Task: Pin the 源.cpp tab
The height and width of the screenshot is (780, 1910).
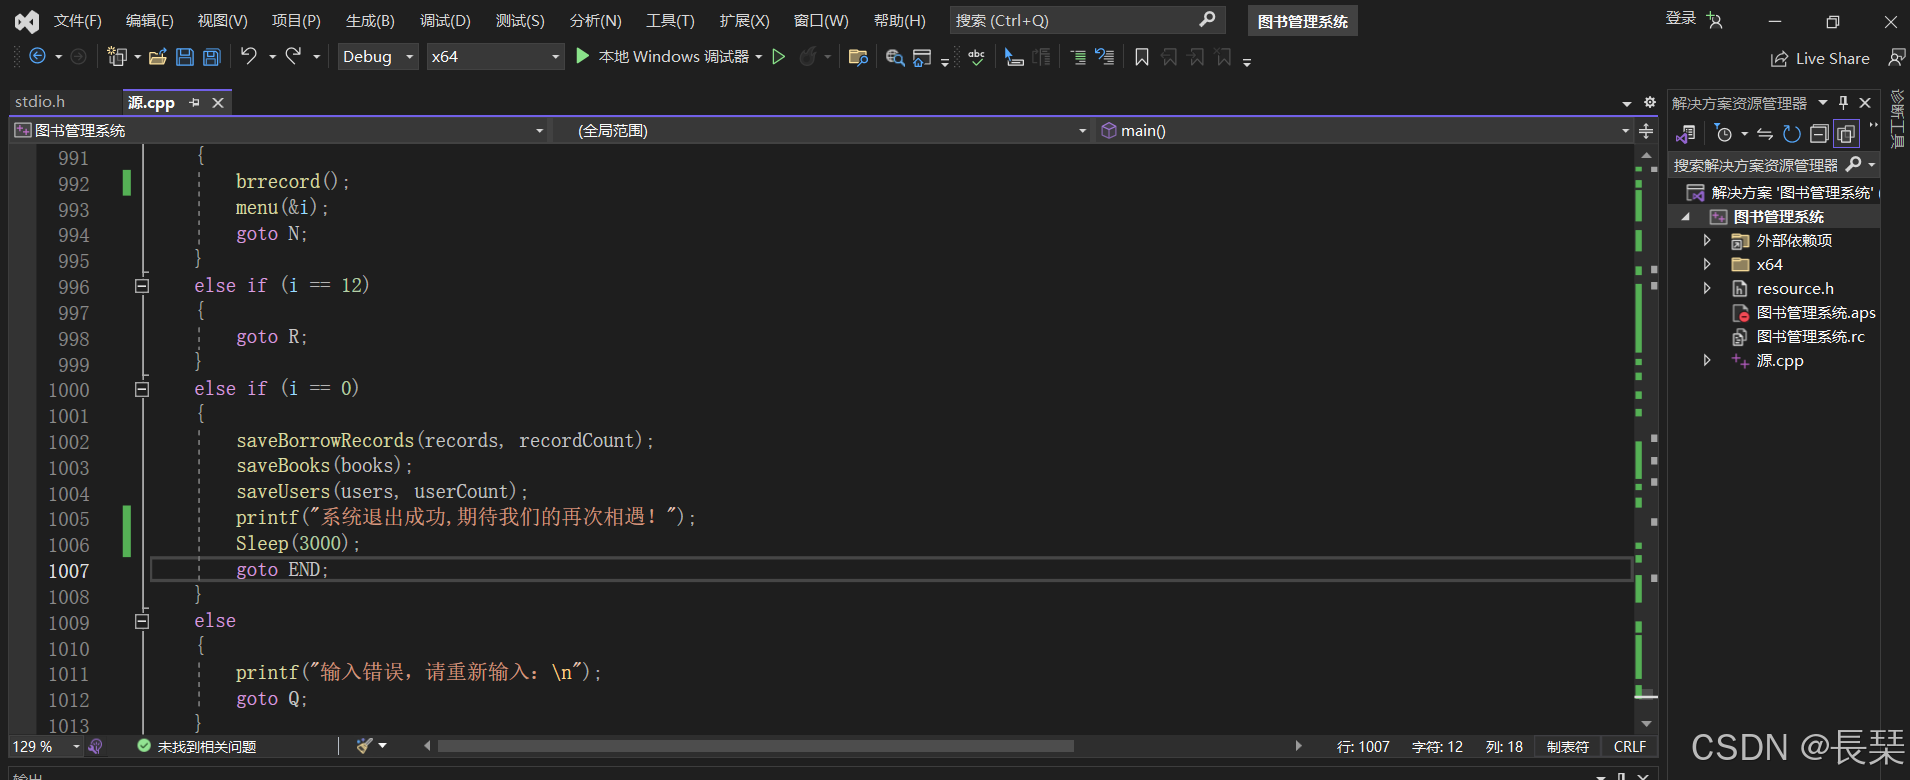Action: tap(194, 102)
